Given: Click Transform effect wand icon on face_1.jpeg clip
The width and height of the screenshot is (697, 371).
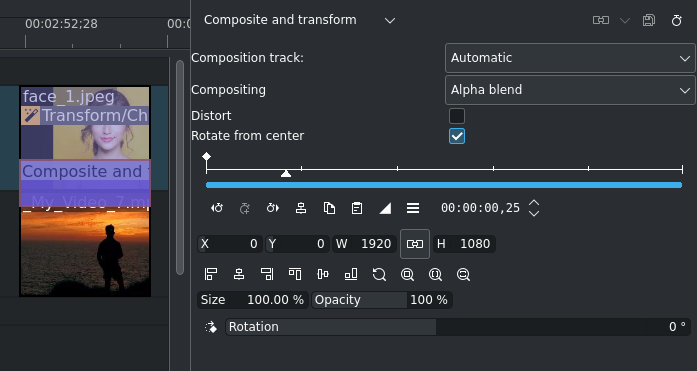Looking at the screenshot, I should tap(31, 116).
